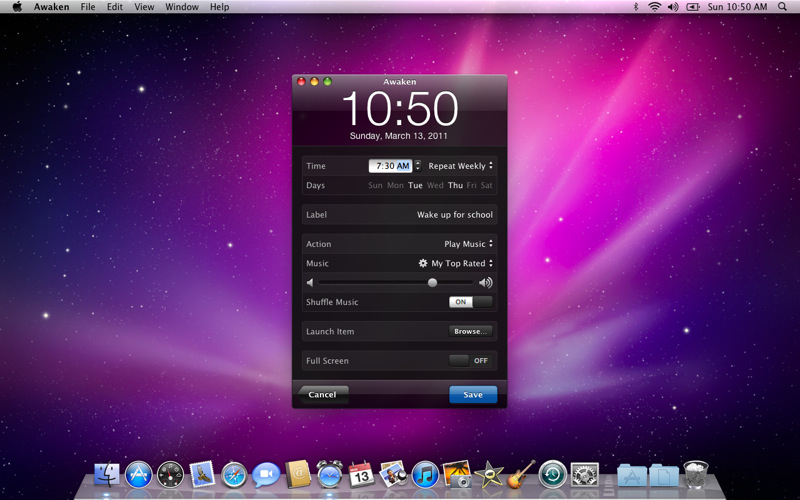
Task: Open Safari from the dock
Action: click(x=234, y=474)
